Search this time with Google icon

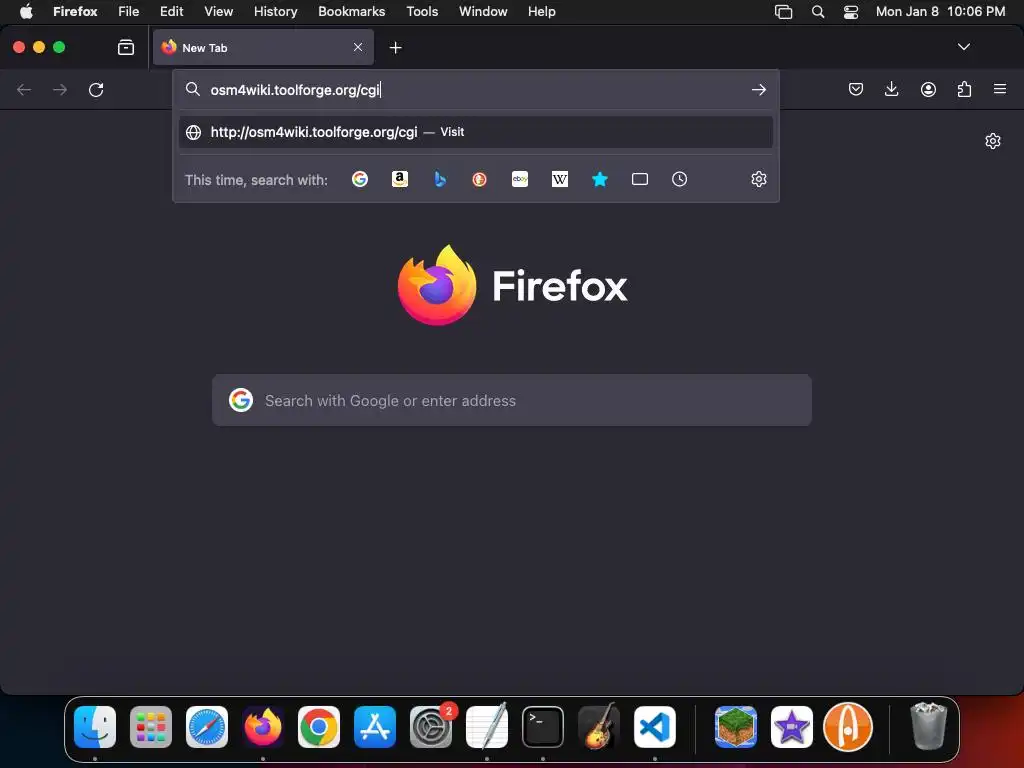pos(360,179)
